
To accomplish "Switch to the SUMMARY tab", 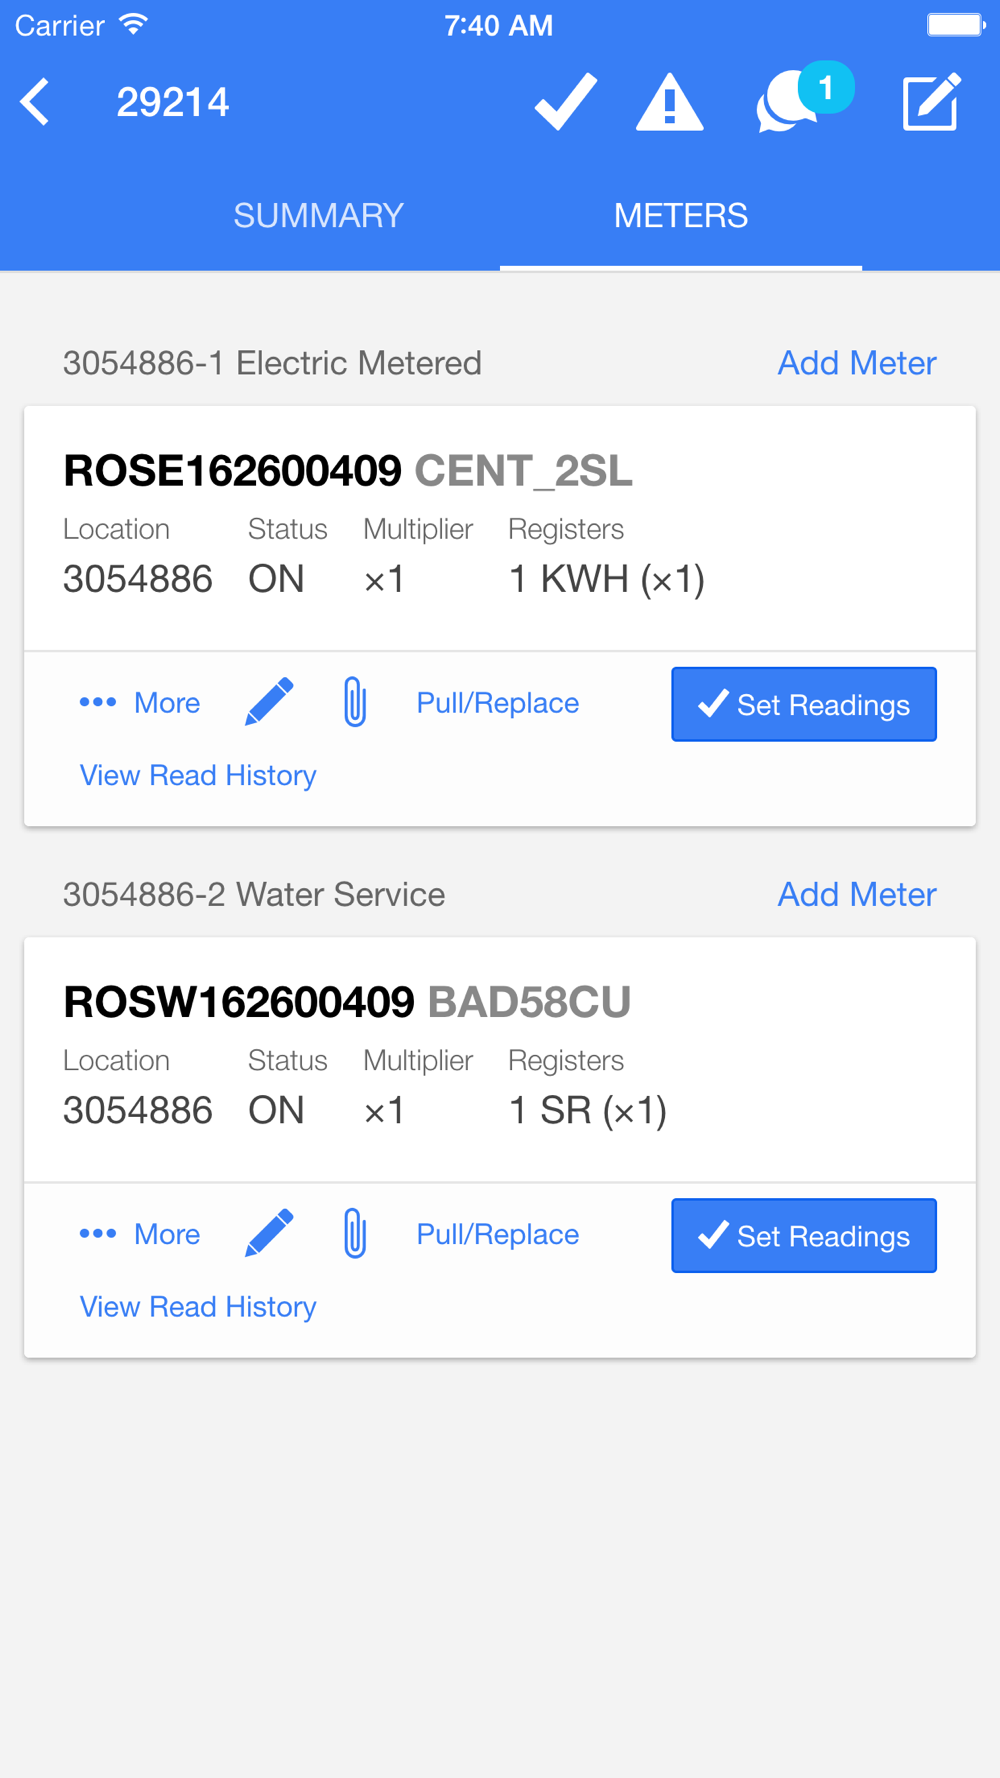I will tap(318, 216).
